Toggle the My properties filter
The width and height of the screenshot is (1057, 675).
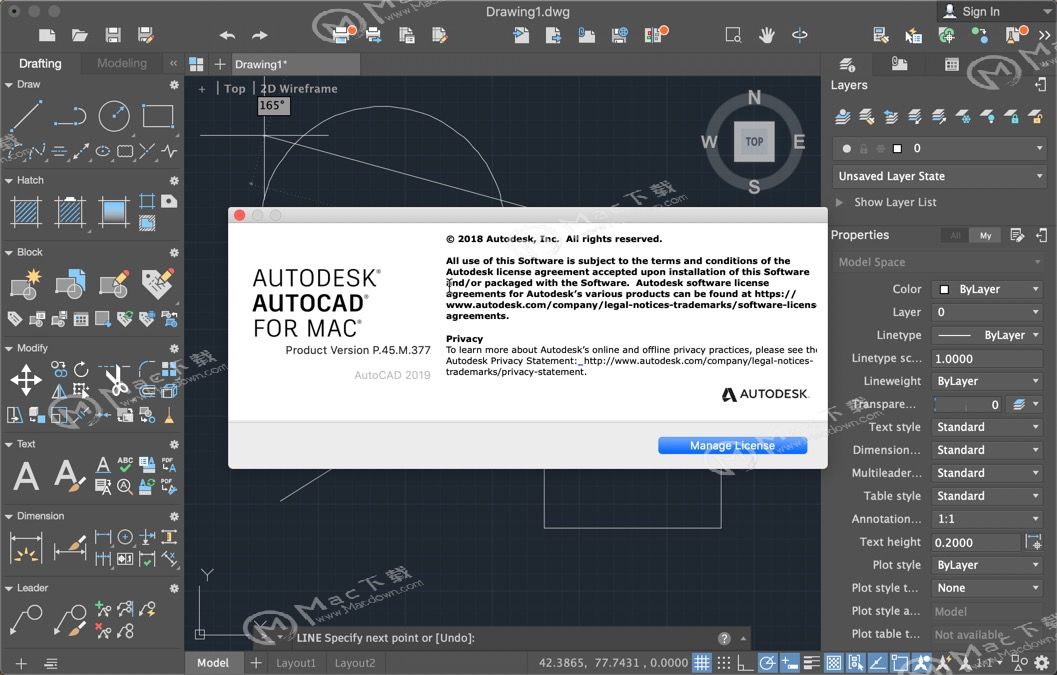[x=986, y=235]
